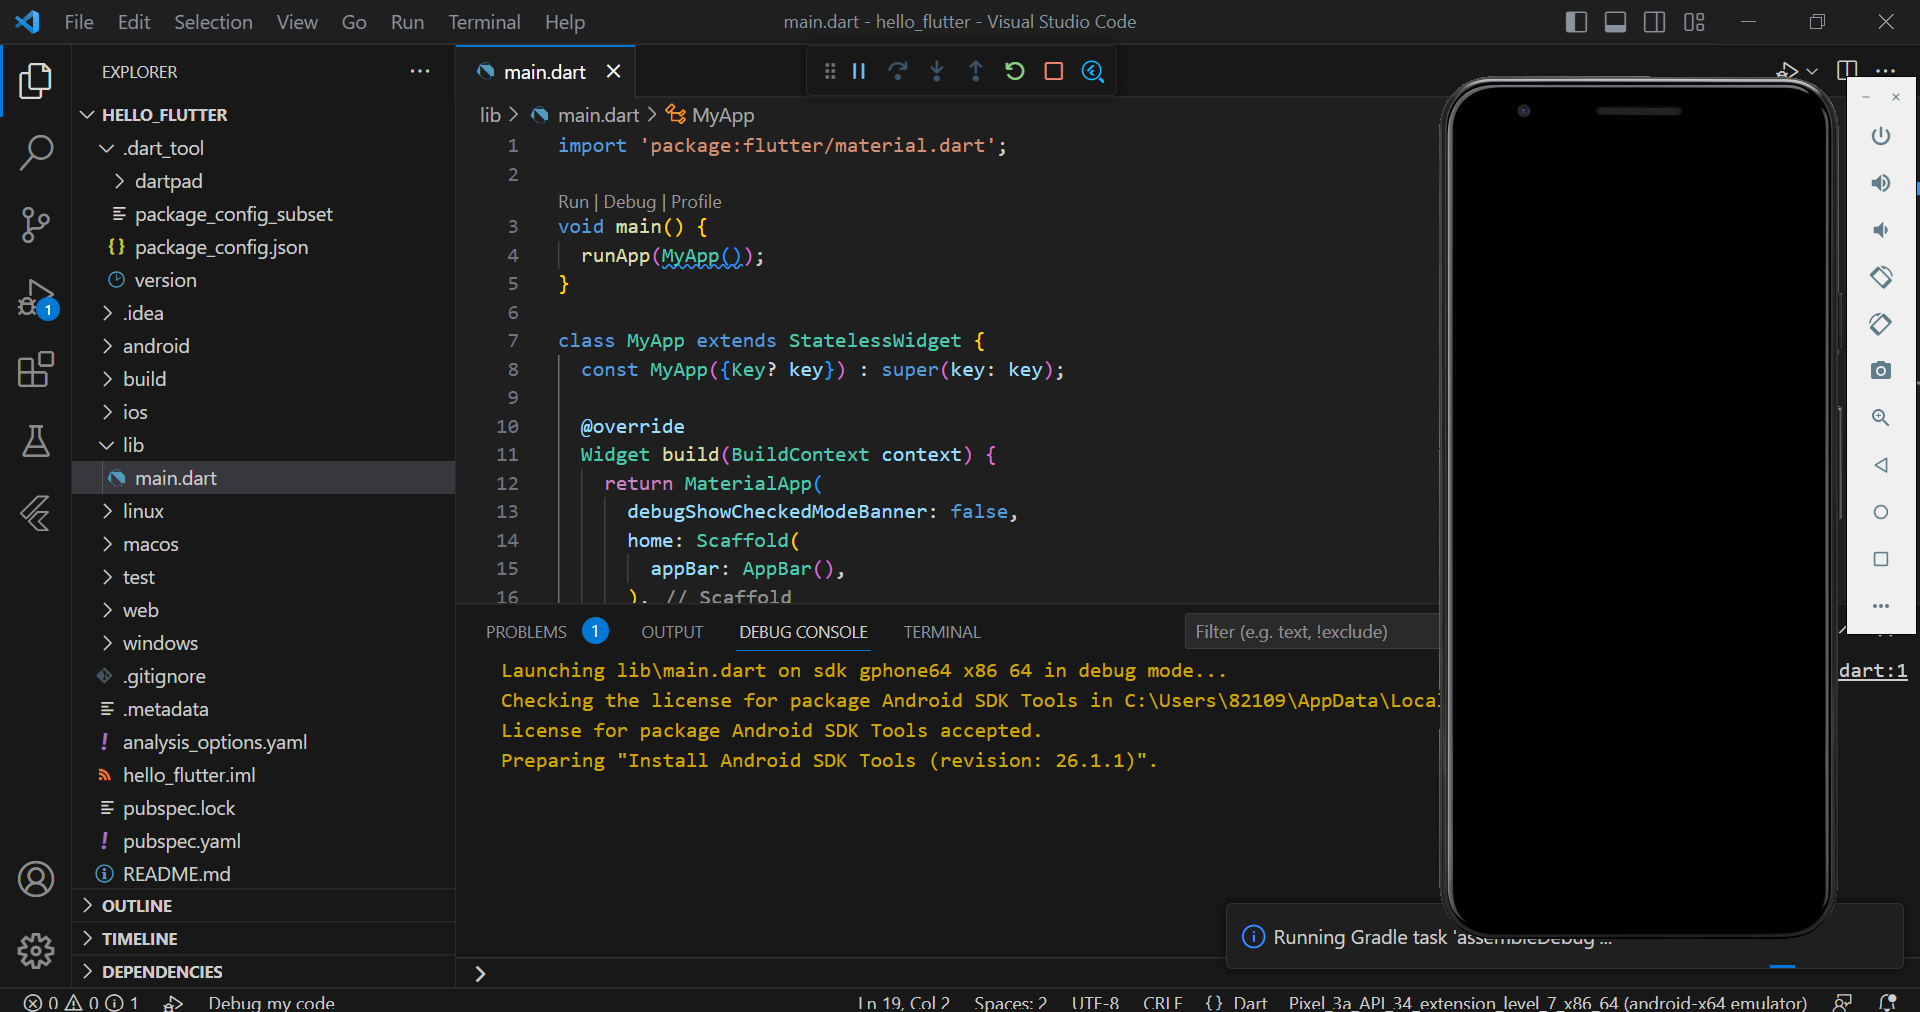Image resolution: width=1920 pixels, height=1012 pixels.
Task: Switch to the OUTPUT tab
Action: pos(672,632)
